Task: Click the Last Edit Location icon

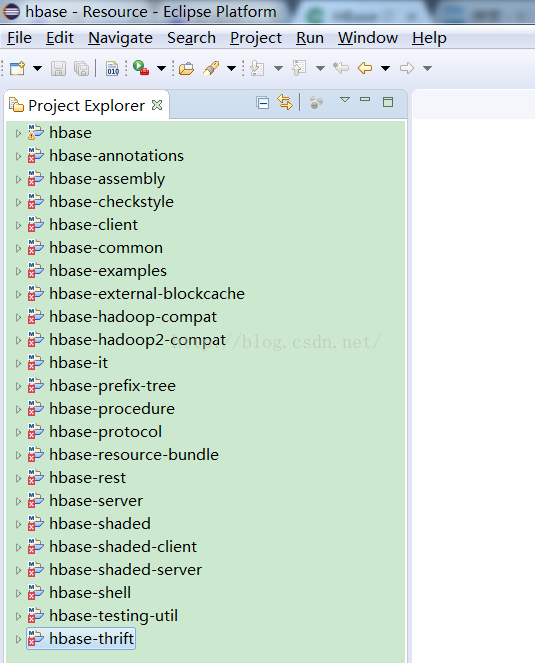Action: coord(341,68)
